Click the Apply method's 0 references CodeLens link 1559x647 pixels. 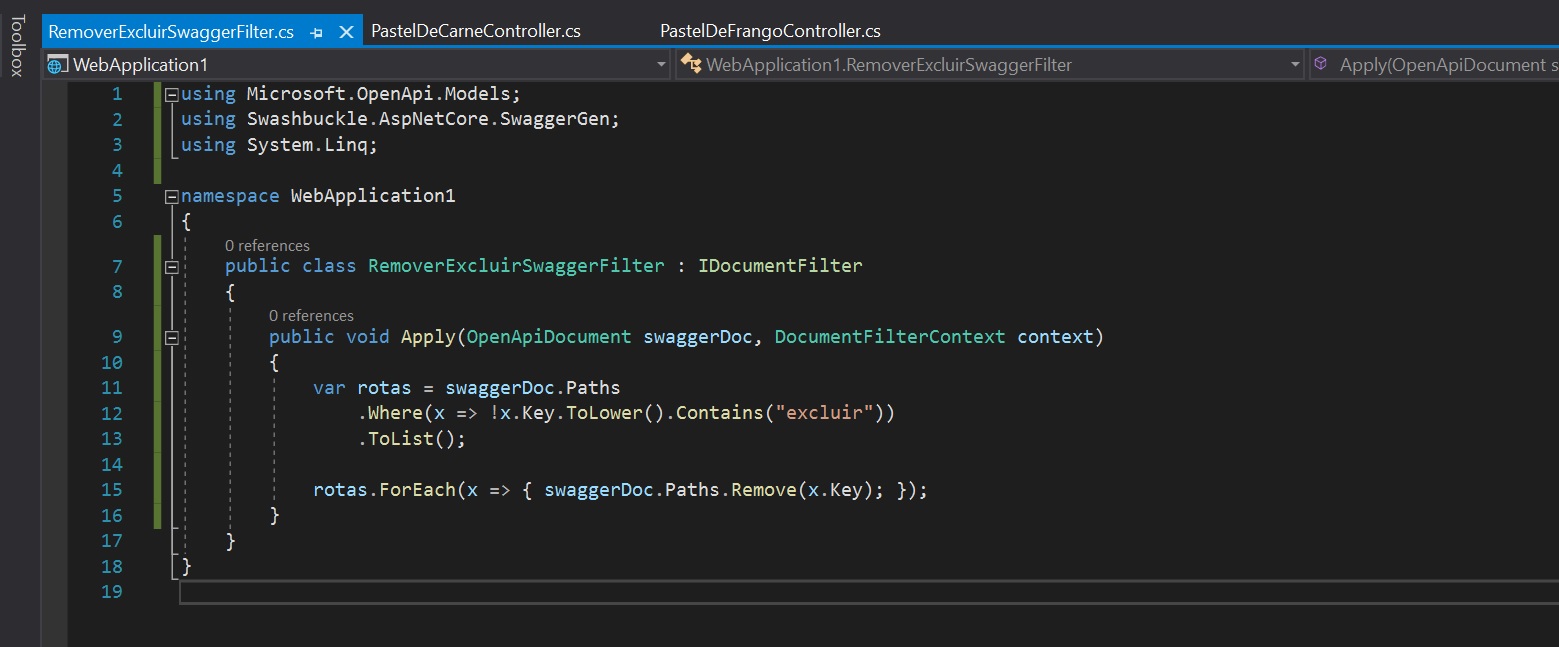(311, 316)
